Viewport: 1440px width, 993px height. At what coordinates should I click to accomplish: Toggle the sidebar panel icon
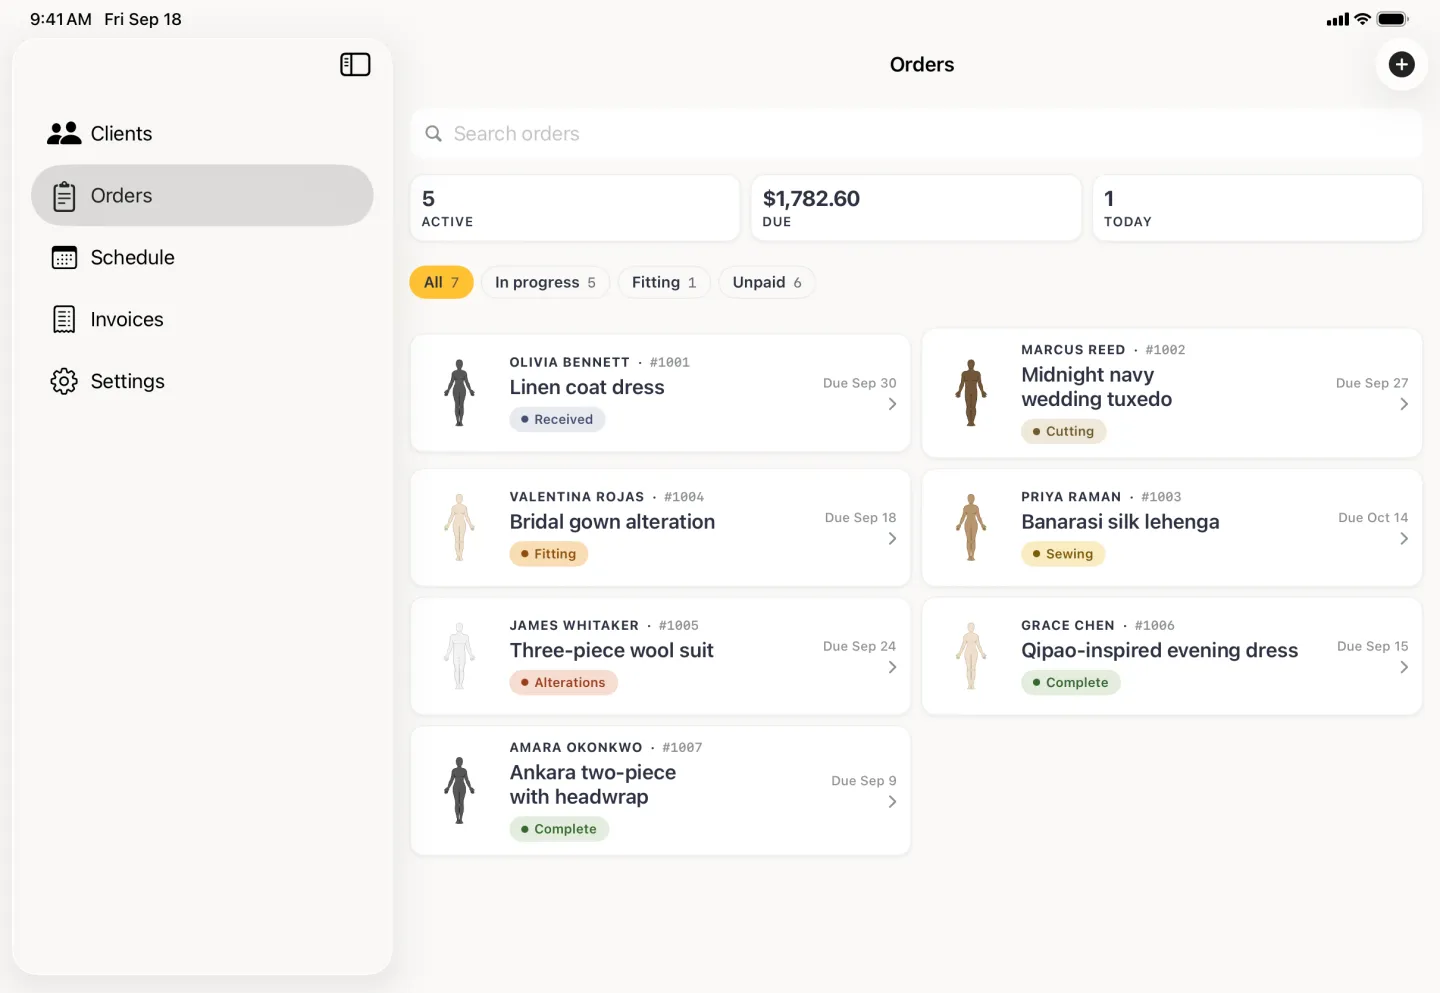click(x=355, y=65)
